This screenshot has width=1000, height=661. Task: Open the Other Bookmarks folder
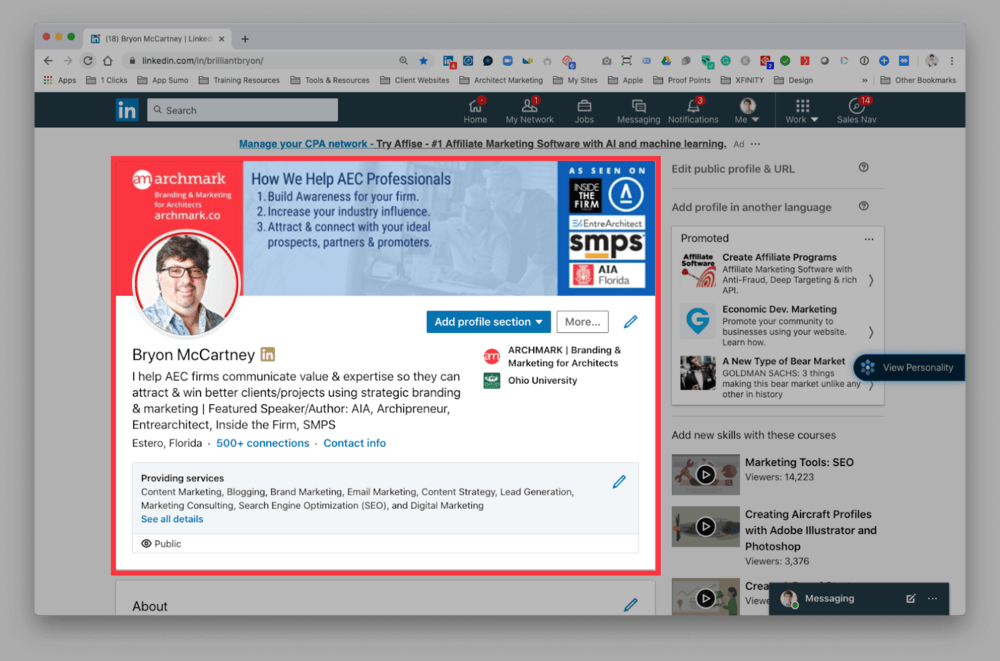tap(918, 80)
